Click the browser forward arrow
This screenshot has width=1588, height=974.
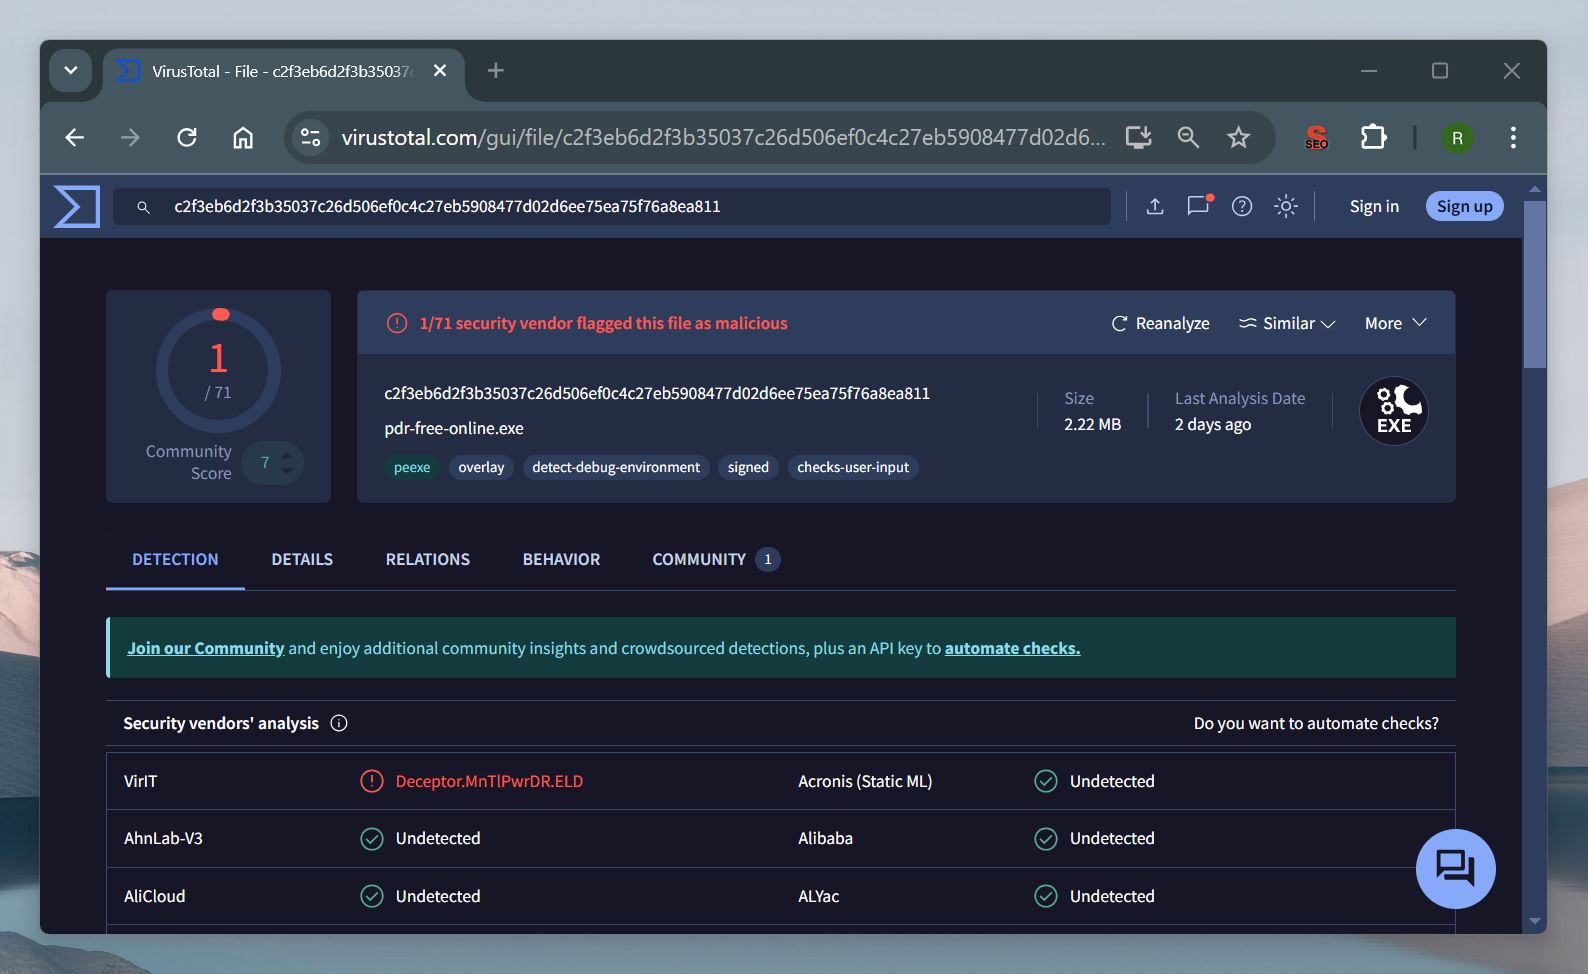131,137
